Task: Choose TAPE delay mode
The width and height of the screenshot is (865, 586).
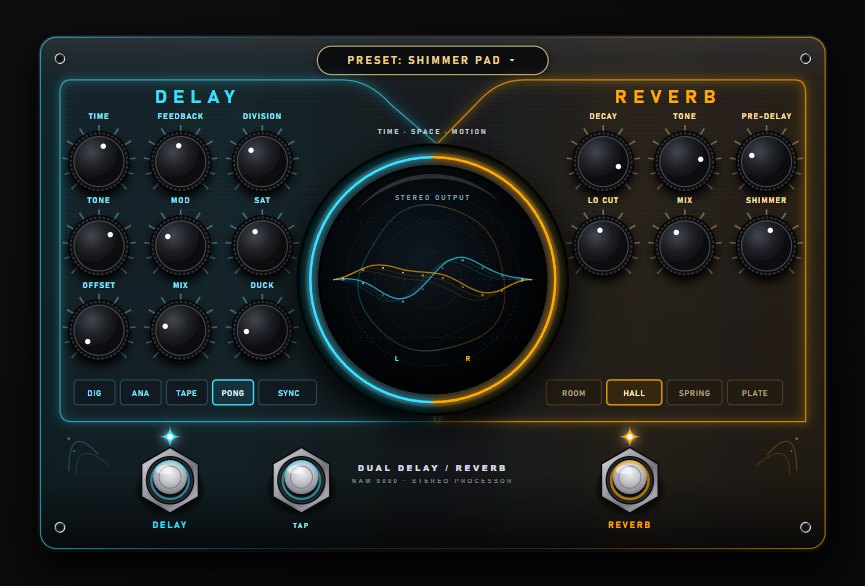Action: coord(186,393)
